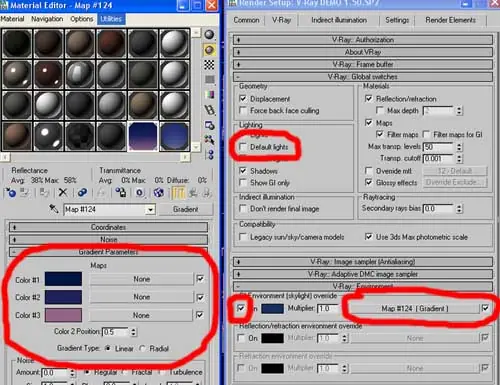This screenshot has width=500, height=385.
Task: Open the Color #3 mauve swatch
Action: [x=63, y=315]
